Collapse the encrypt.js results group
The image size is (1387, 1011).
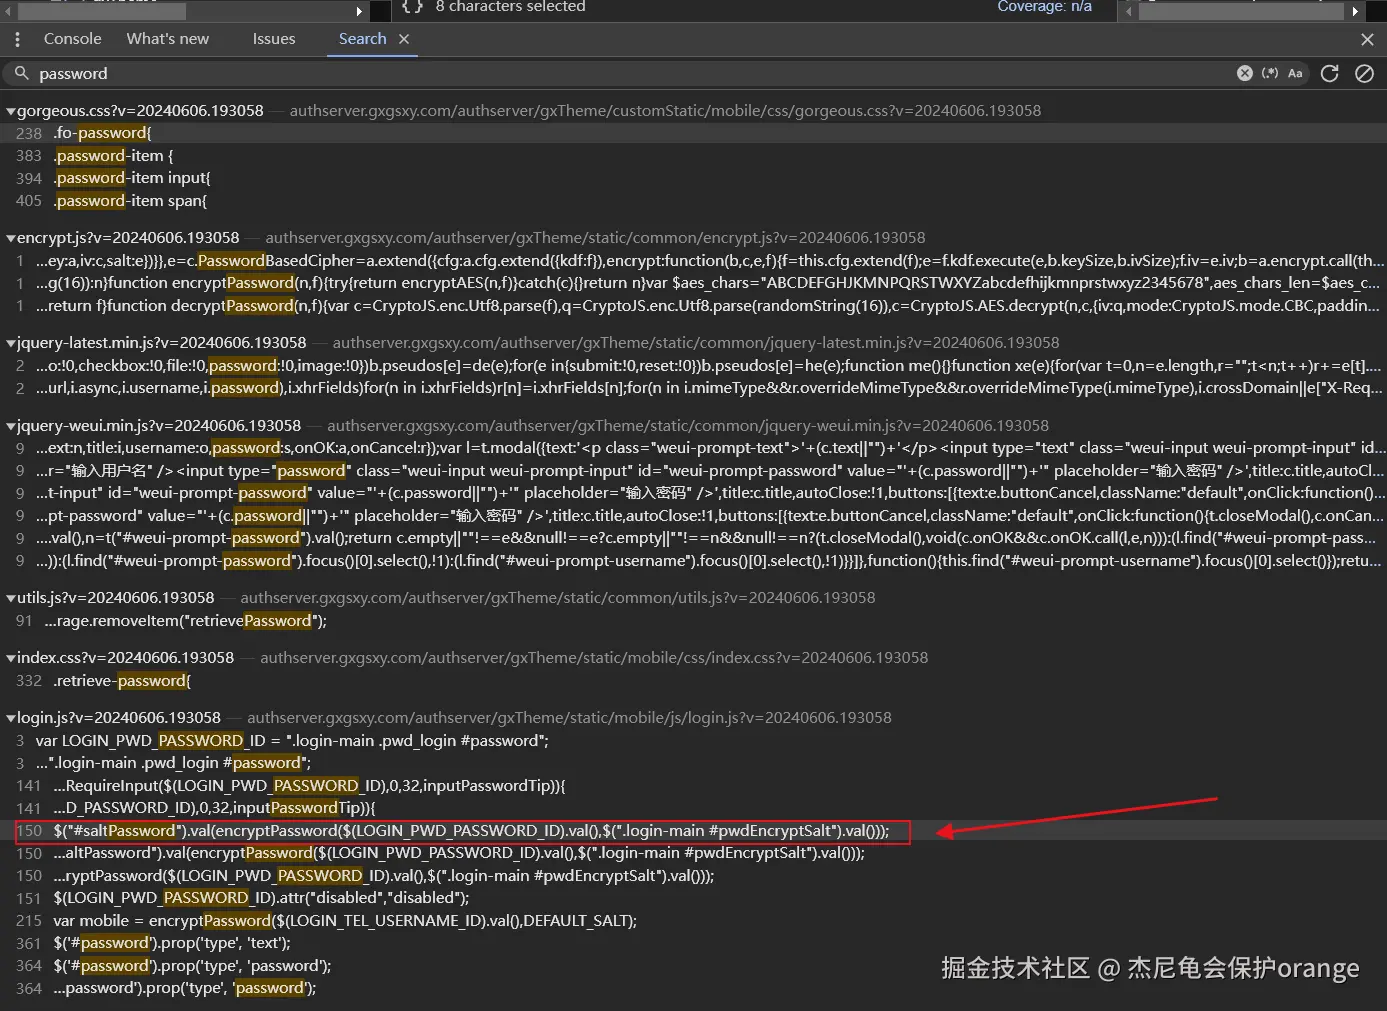11,238
